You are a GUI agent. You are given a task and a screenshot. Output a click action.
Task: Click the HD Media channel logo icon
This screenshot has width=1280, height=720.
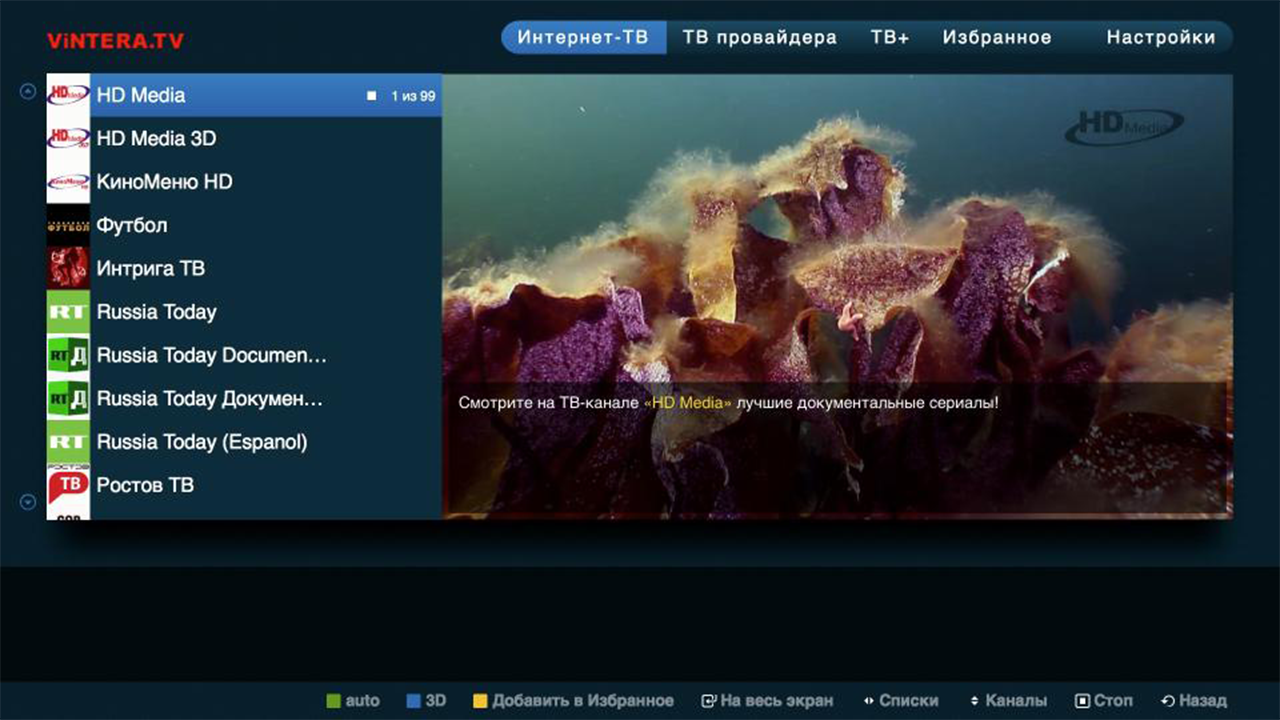click(x=68, y=95)
